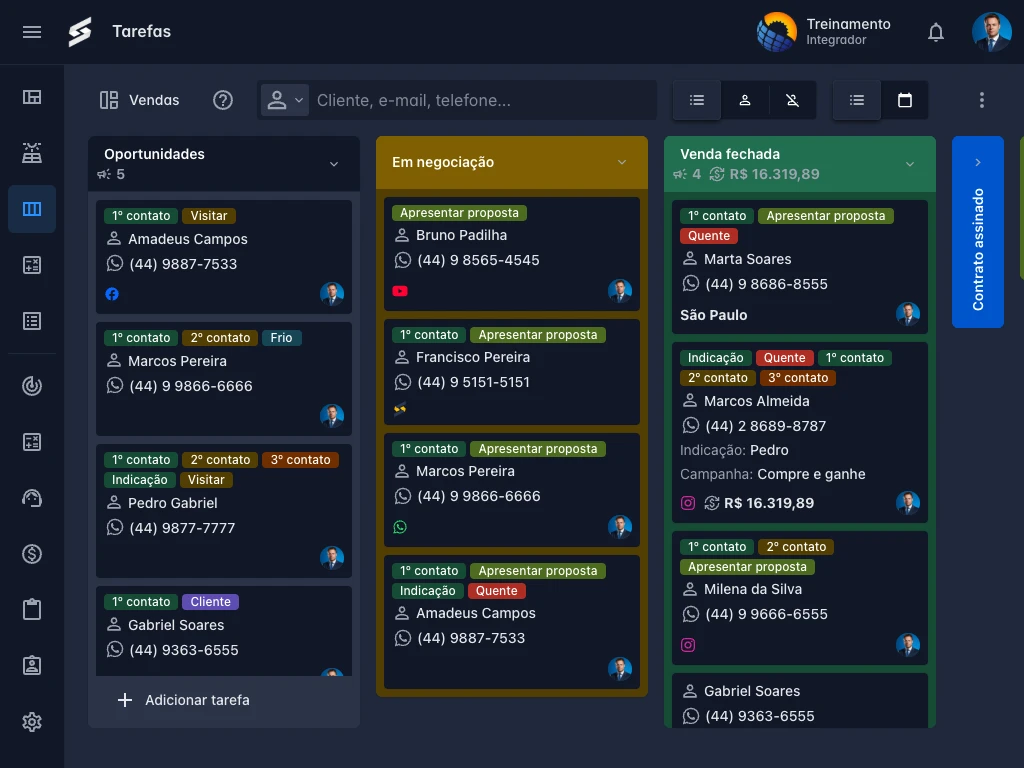
Task: Open the list view icon in sidebar
Action: (32, 321)
